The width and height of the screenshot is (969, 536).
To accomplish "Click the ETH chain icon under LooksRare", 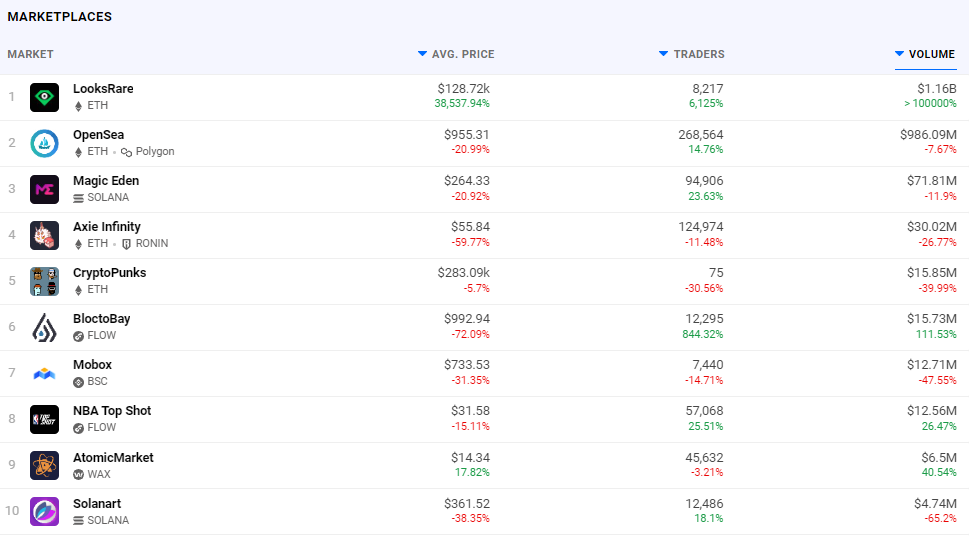I will (x=78, y=106).
